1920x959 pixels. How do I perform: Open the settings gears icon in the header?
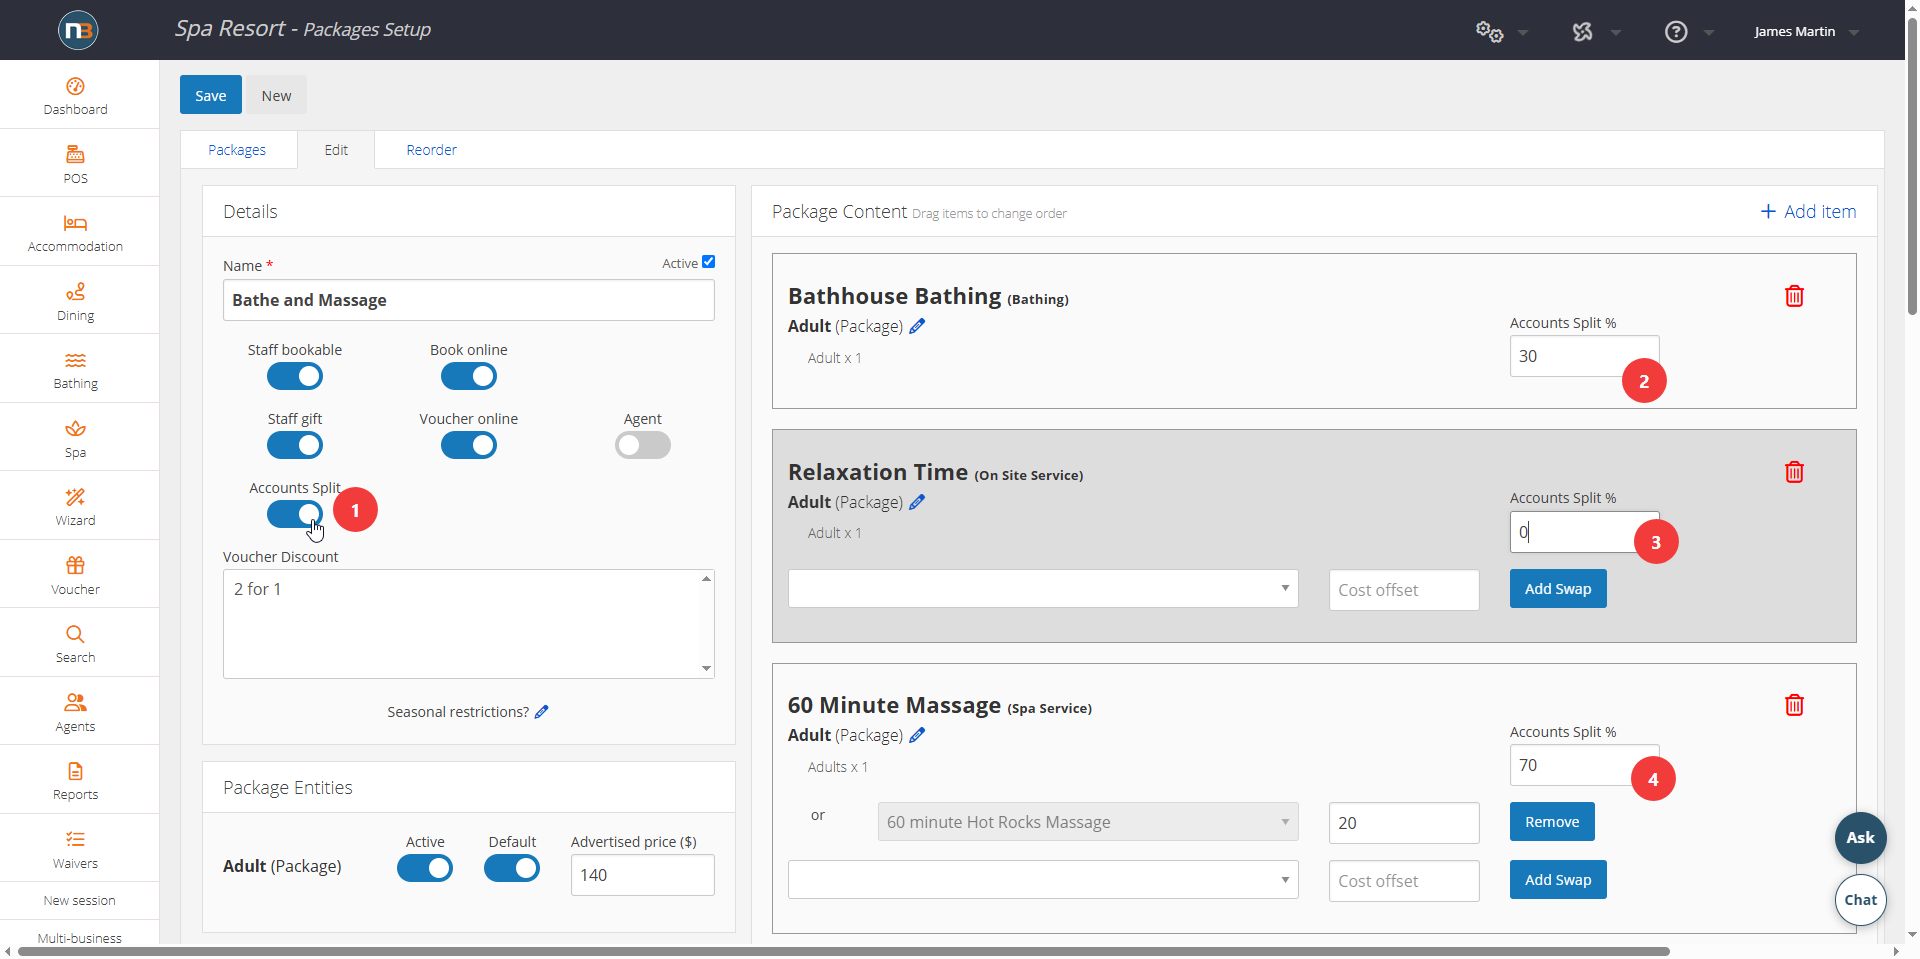coord(1489,32)
